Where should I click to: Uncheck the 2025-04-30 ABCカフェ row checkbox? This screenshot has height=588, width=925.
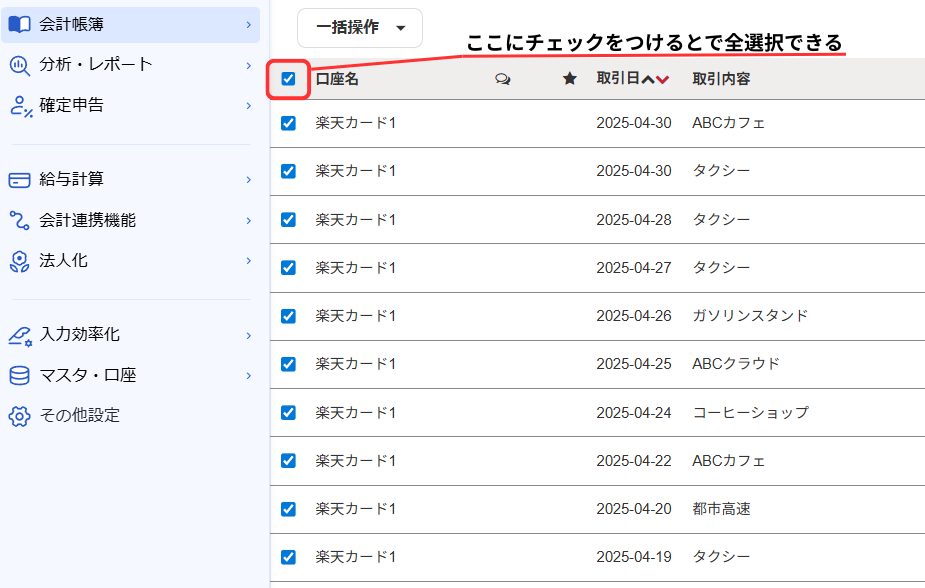pyautogui.click(x=289, y=123)
